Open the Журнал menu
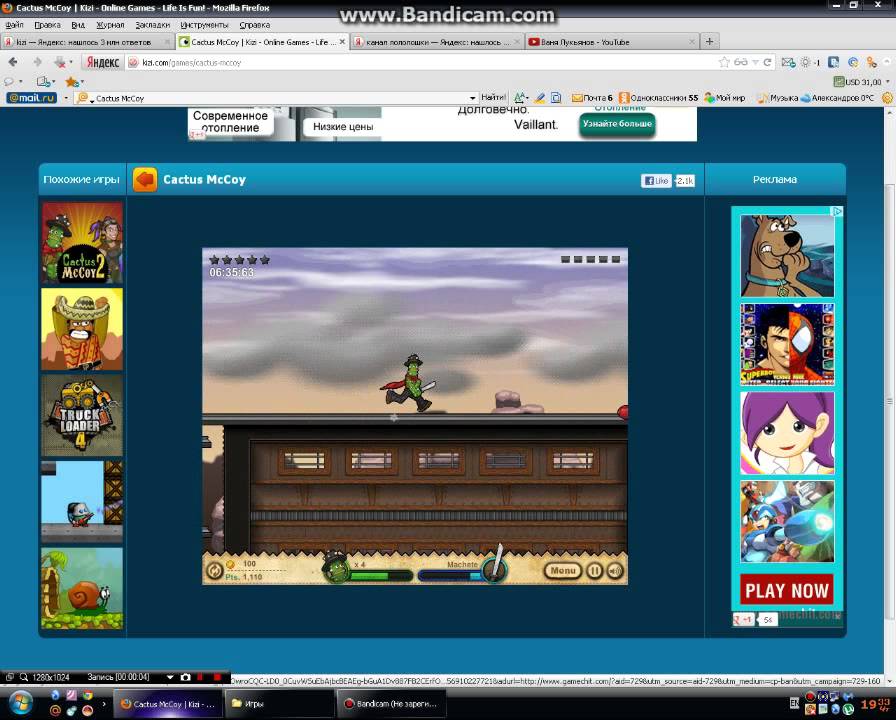The width and height of the screenshot is (896, 720). 110,25
